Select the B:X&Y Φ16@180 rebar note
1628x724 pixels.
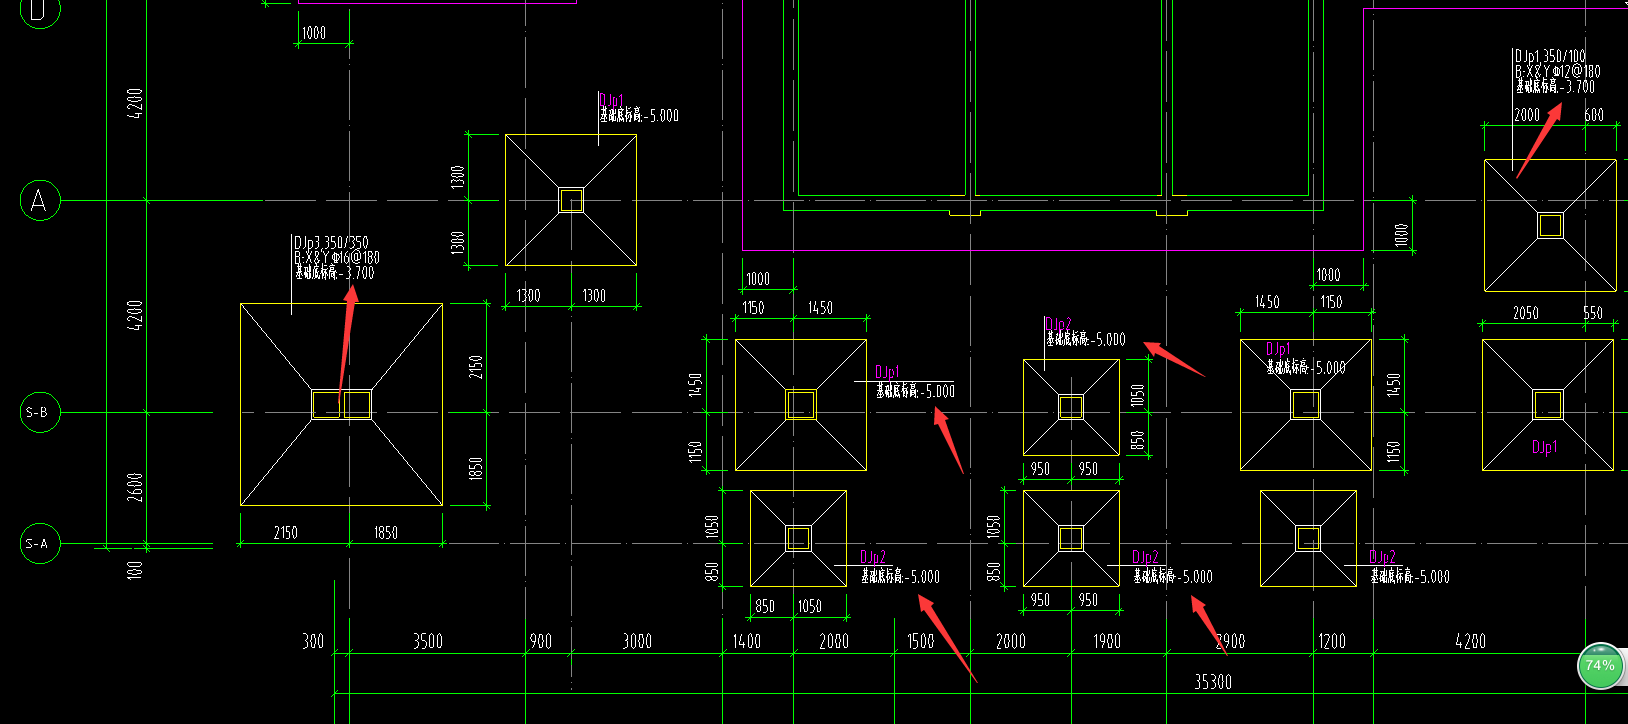(x=337, y=257)
